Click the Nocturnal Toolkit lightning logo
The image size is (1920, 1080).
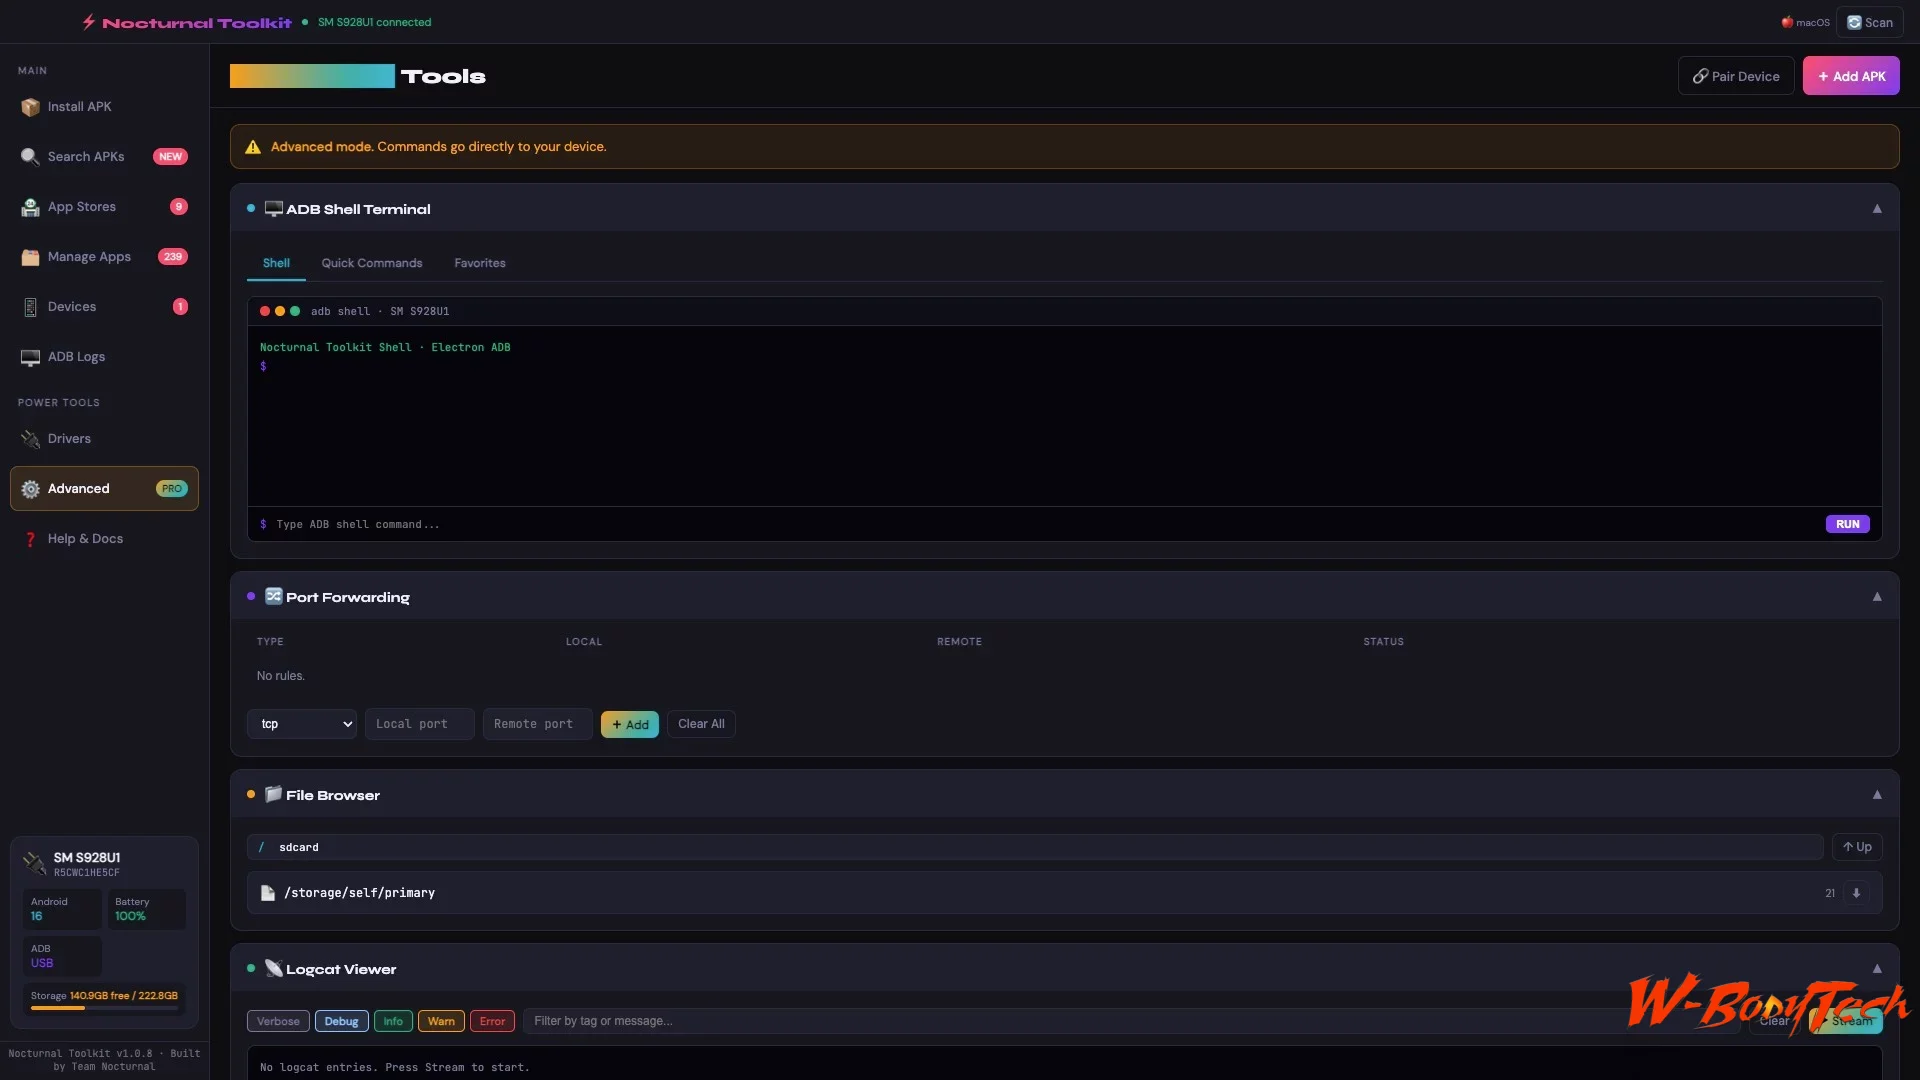[x=89, y=22]
